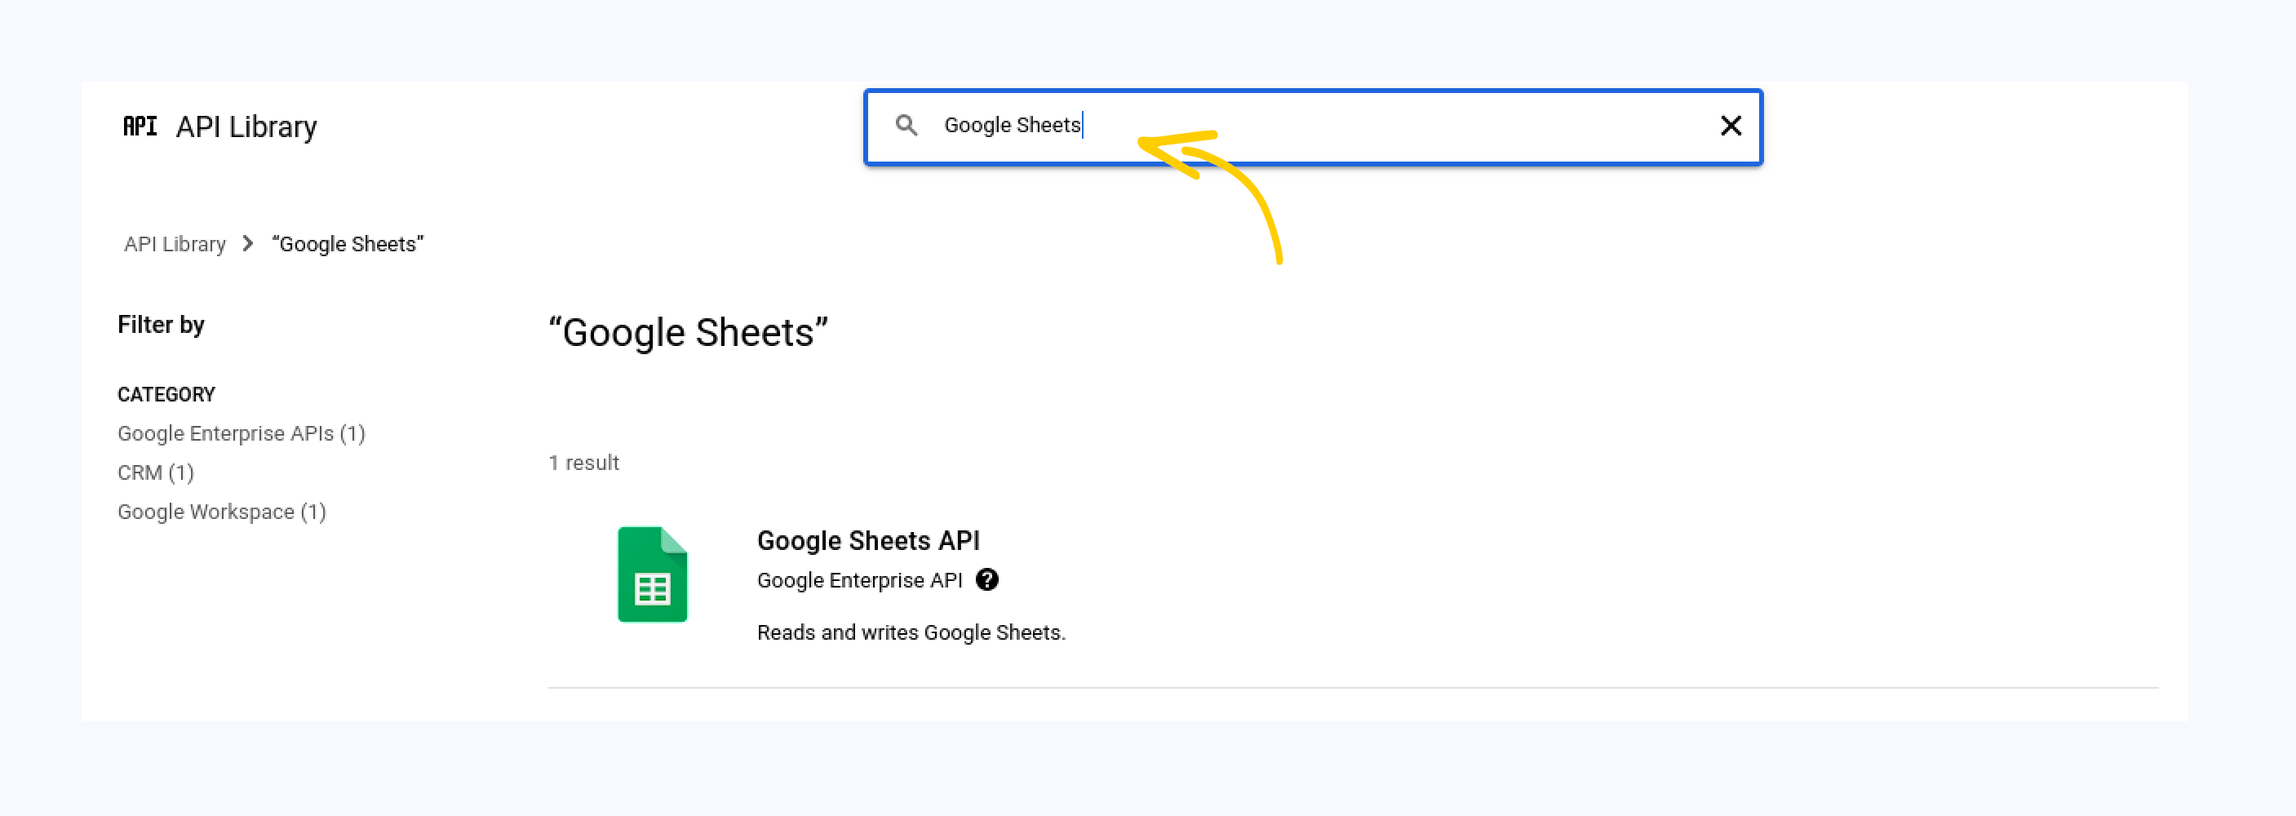2296x816 pixels.
Task: Click the Filter by heading
Action: (161, 325)
